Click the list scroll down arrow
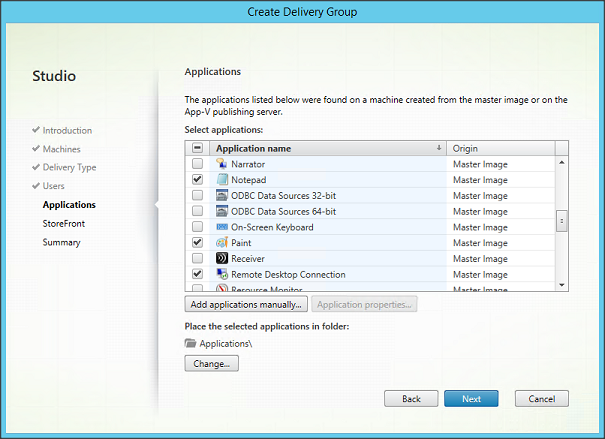The height and width of the screenshot is (439, 605). pyautogui.click(x=562, y=285)
